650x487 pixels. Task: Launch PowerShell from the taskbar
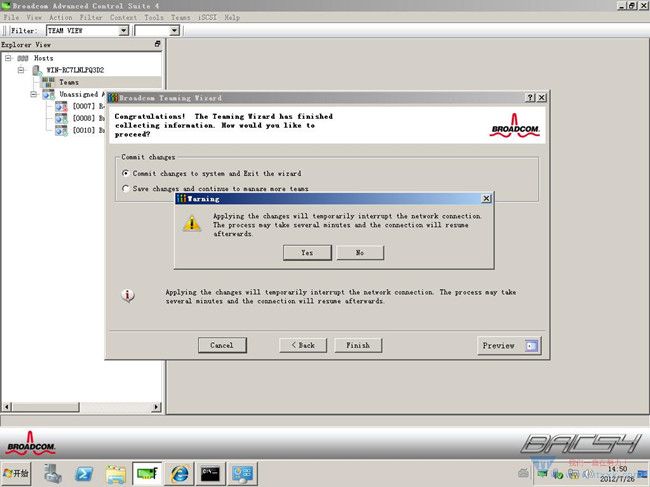(84, 473)
